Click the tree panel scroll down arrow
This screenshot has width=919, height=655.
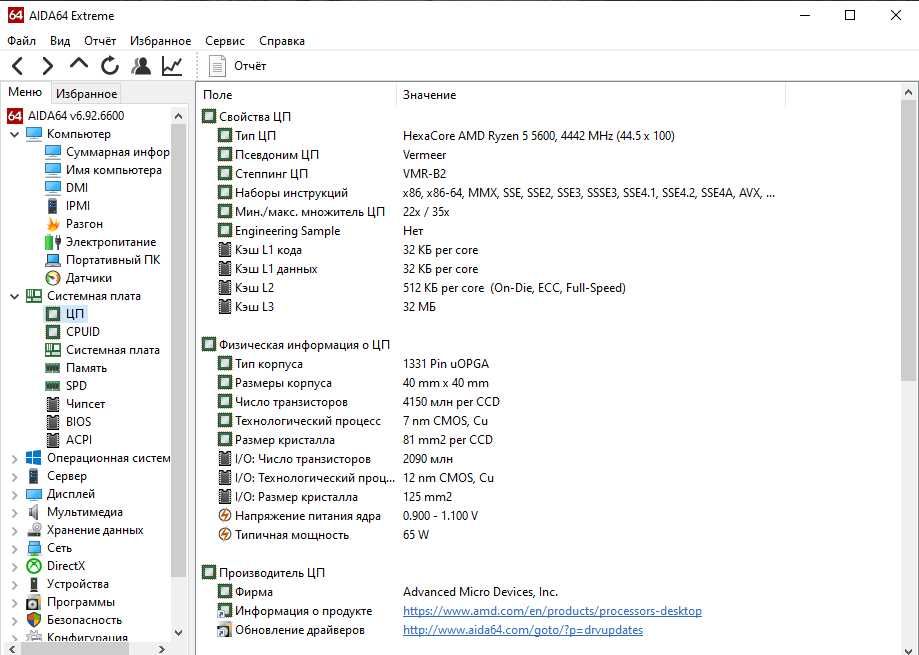point(179,633)
